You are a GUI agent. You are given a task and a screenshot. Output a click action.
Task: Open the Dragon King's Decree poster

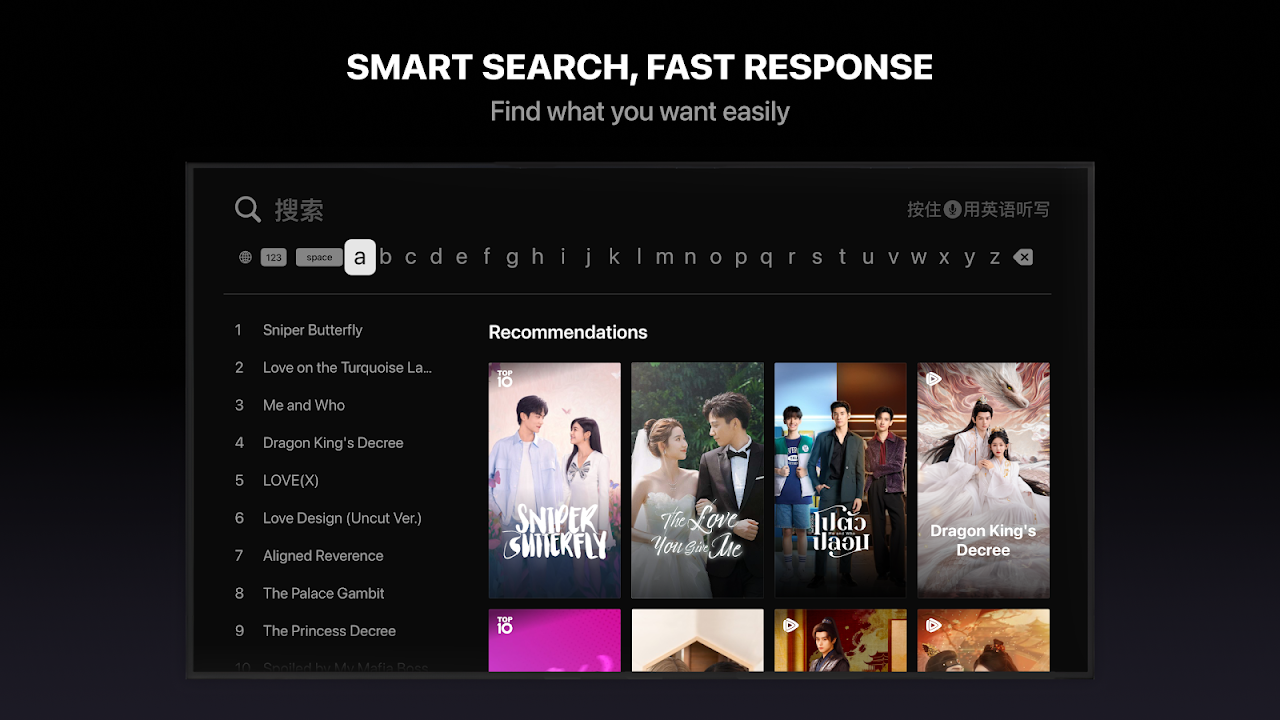tap(983, 480)
